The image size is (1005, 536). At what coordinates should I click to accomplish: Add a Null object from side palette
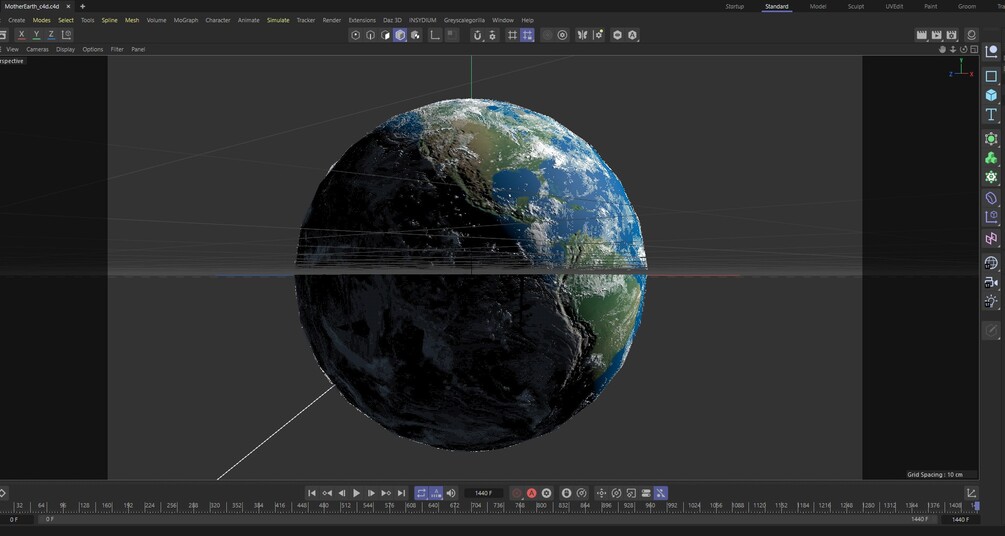991,52
